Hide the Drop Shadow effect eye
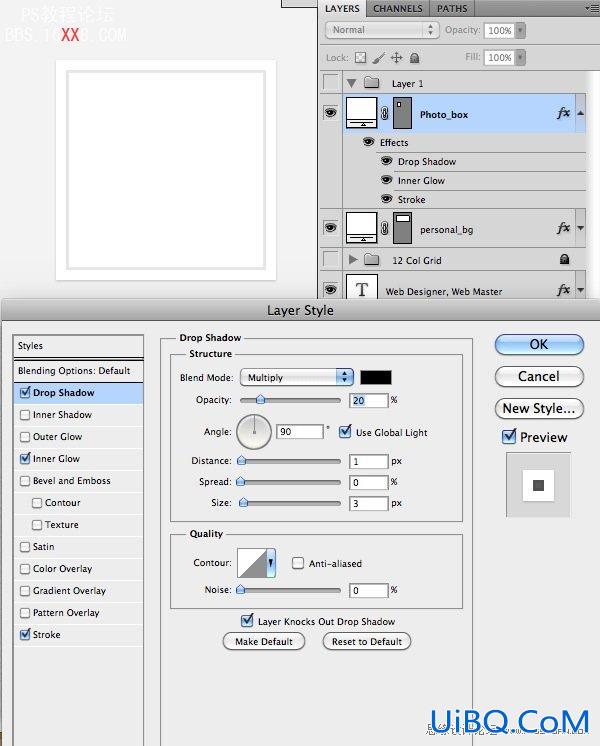The image size is (600, 746). (x=386, y=161)
